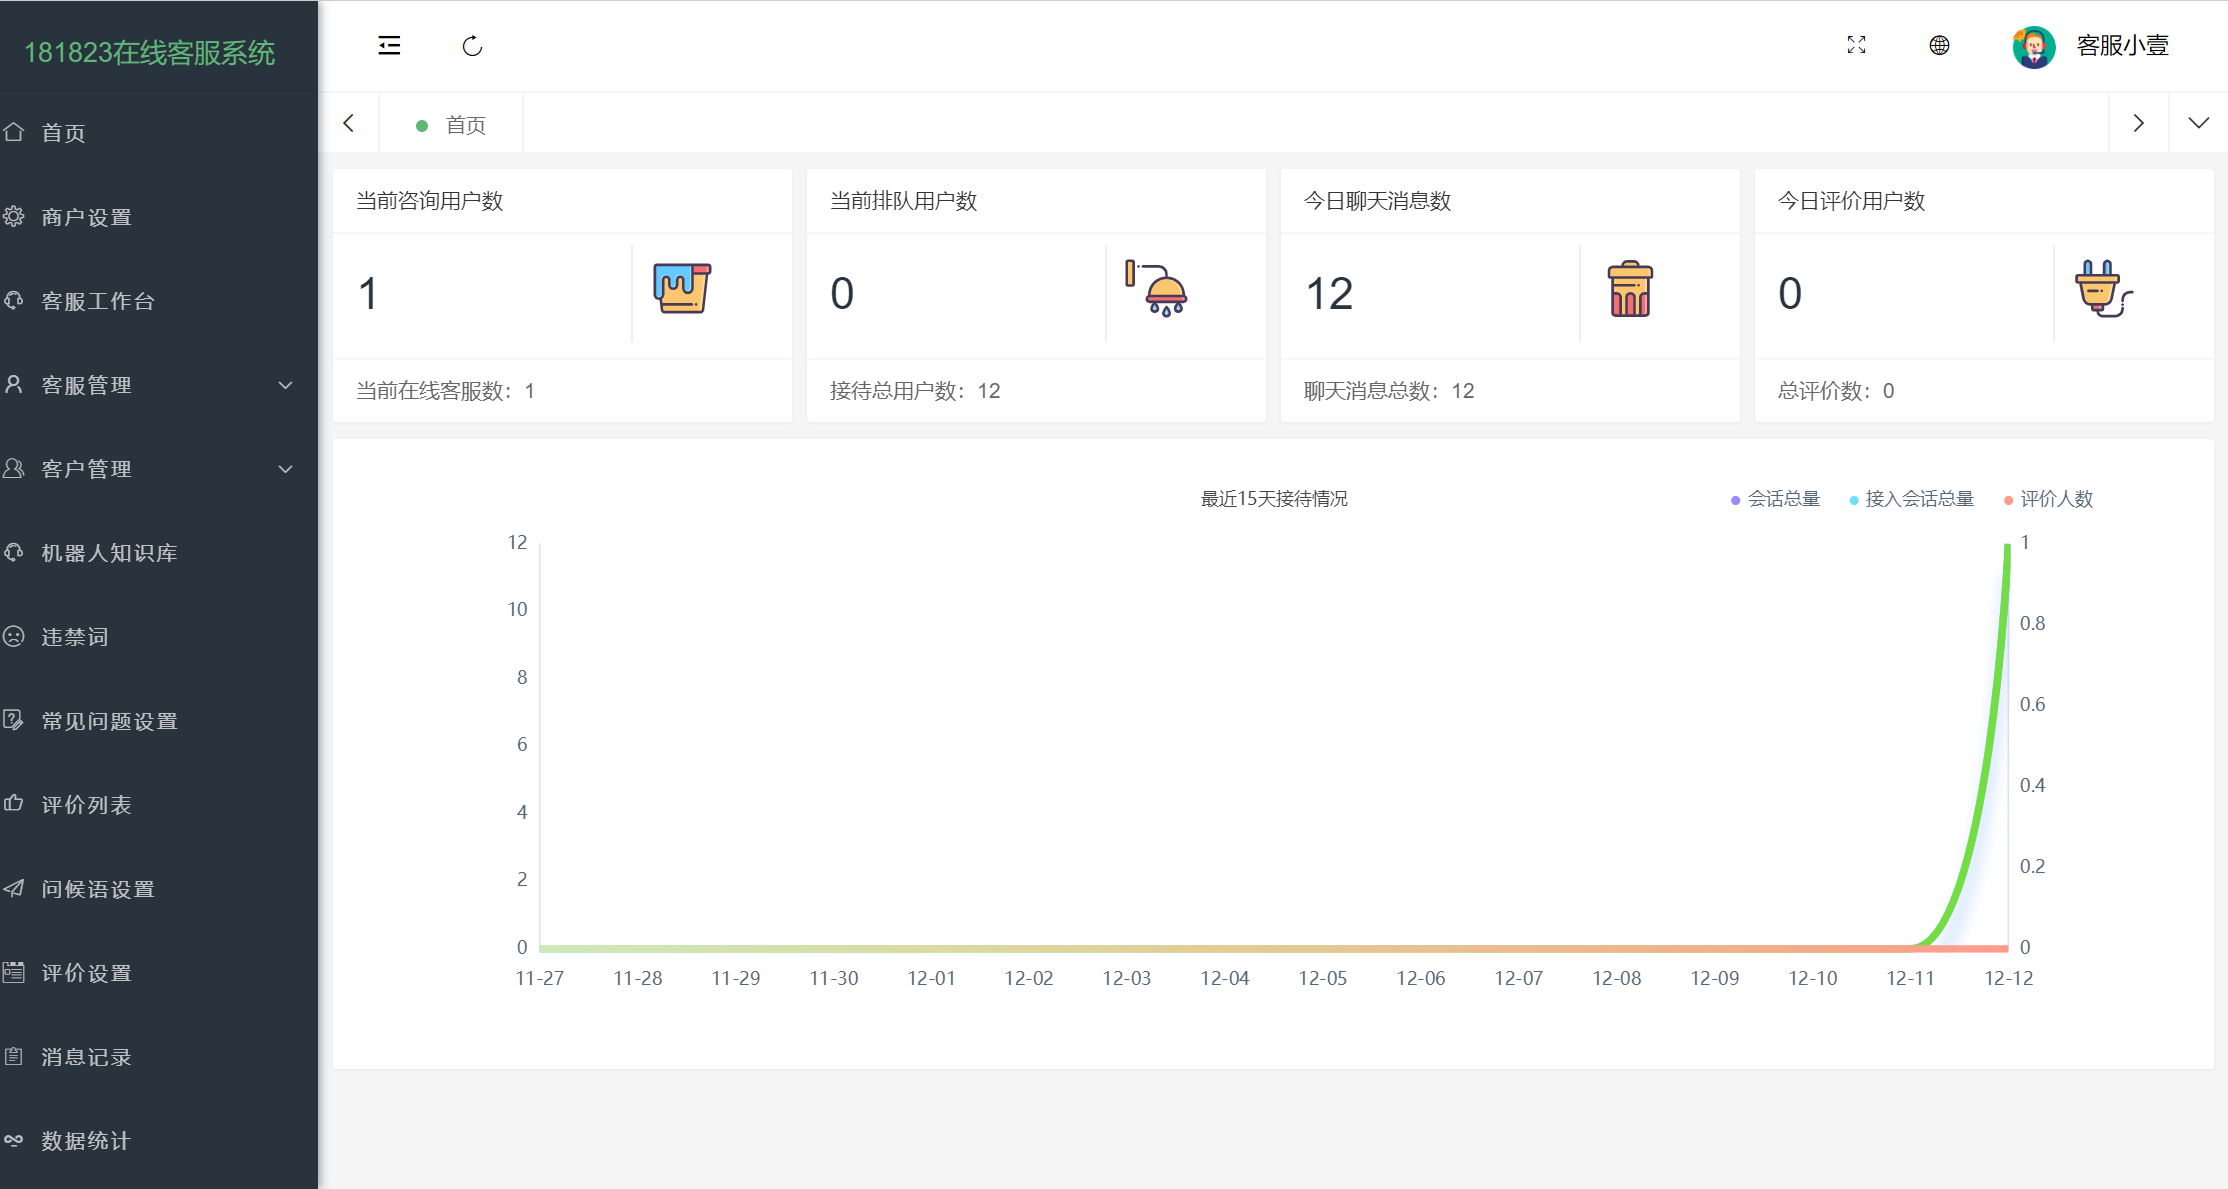This screenshot has width=2228, height=1189.
Task: Click the paint bucket icon in 当前咨询用户数 card
Action: 681,289
